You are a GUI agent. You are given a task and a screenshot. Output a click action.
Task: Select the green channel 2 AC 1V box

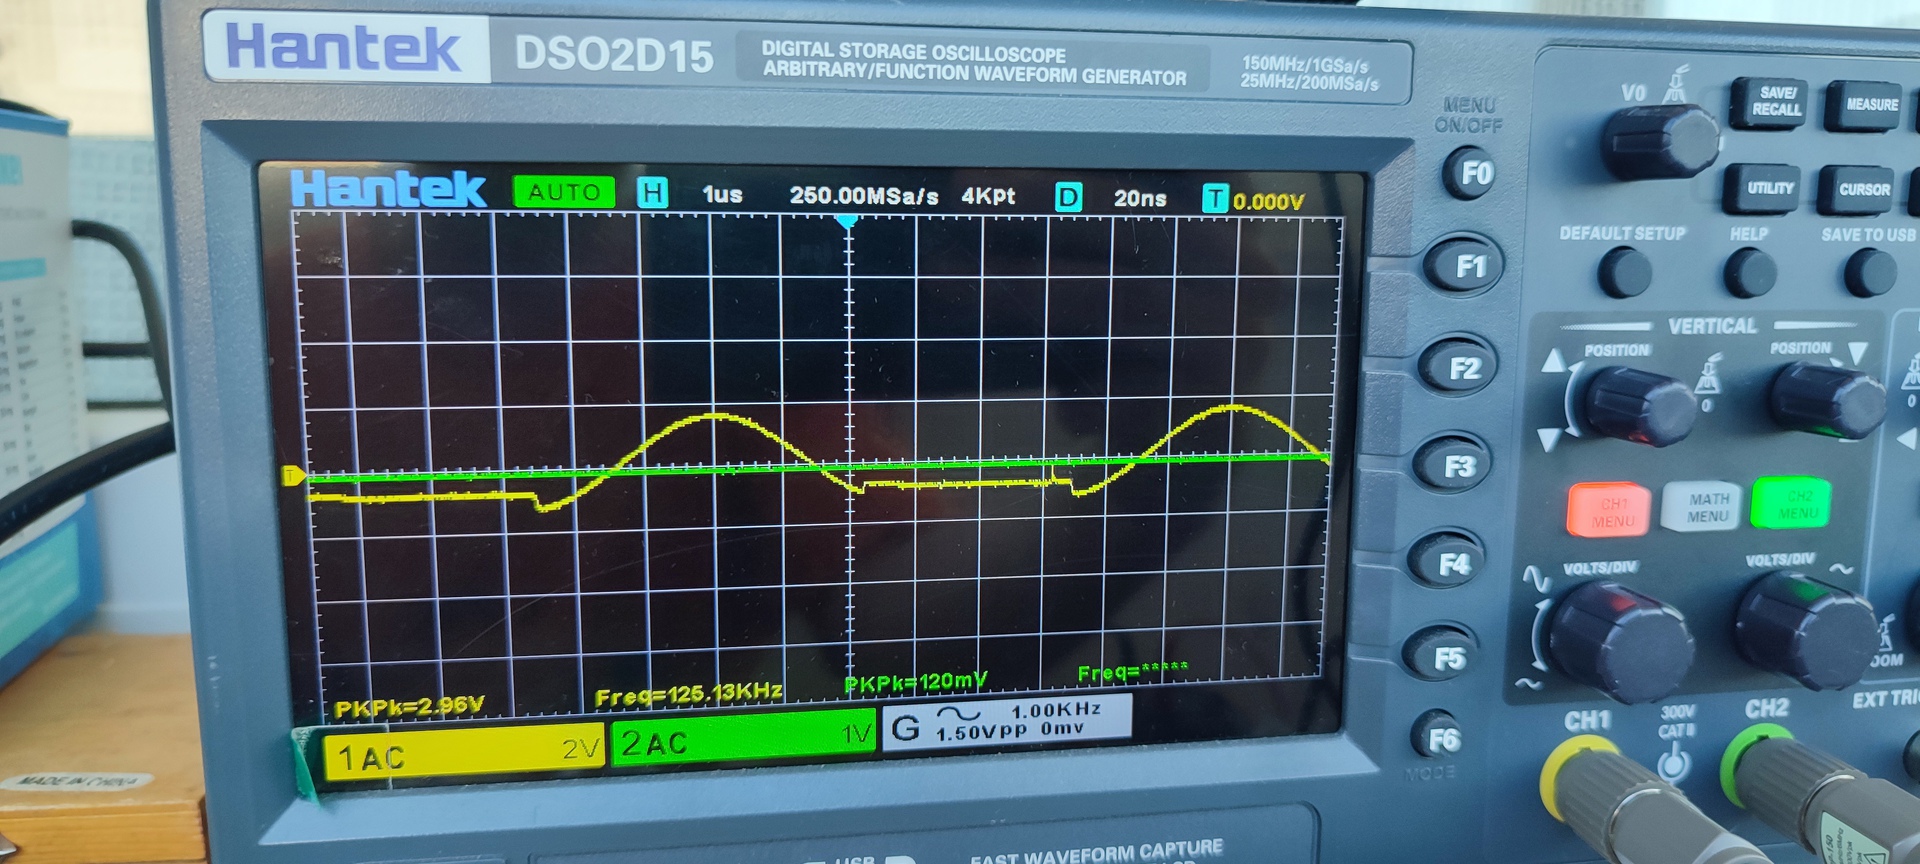click(x=743, y=741)
